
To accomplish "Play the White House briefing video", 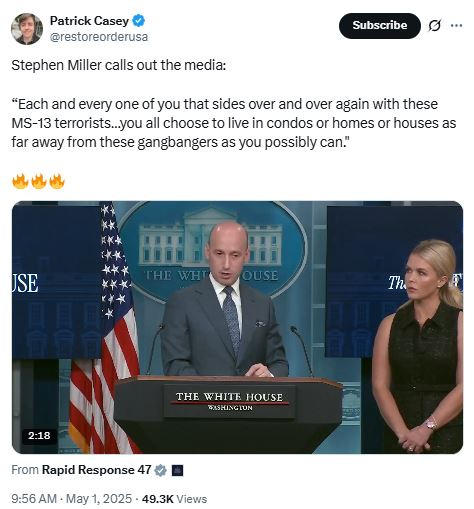I will pyautogui.click(x=237, y=327).
